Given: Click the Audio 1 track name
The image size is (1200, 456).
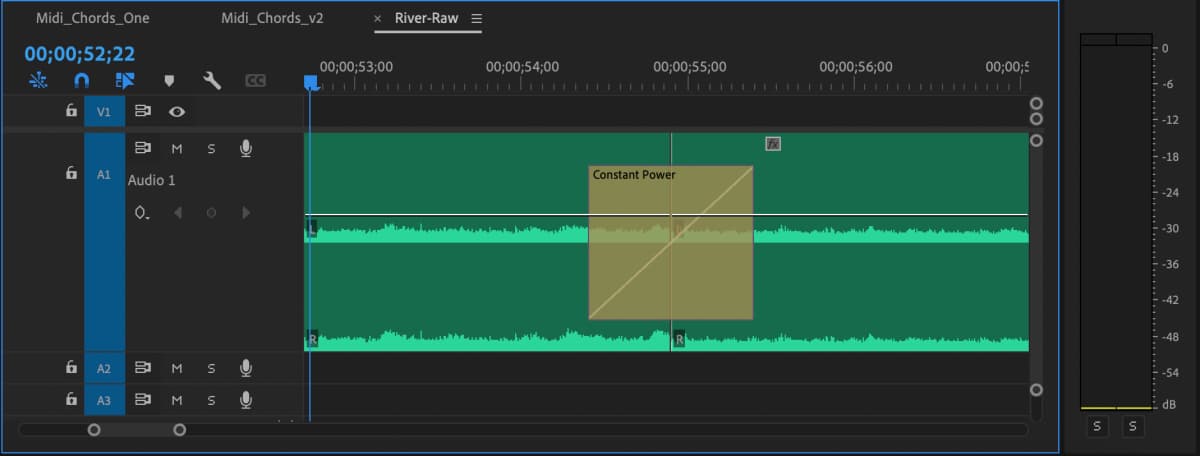Looking at the screenshot, I should point(151,180).
